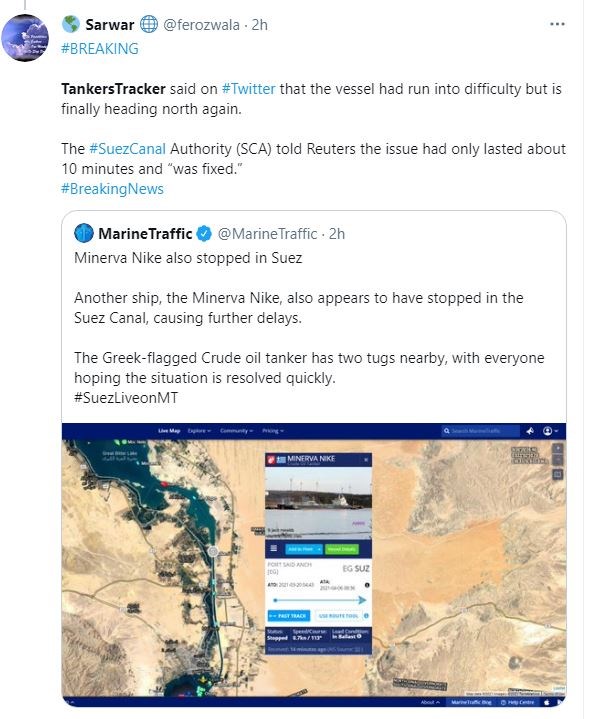Image resolution: width=603 pixels, height=719 pixels.
Task: Expand the About menu in map footer
Action: coord(430,702)
